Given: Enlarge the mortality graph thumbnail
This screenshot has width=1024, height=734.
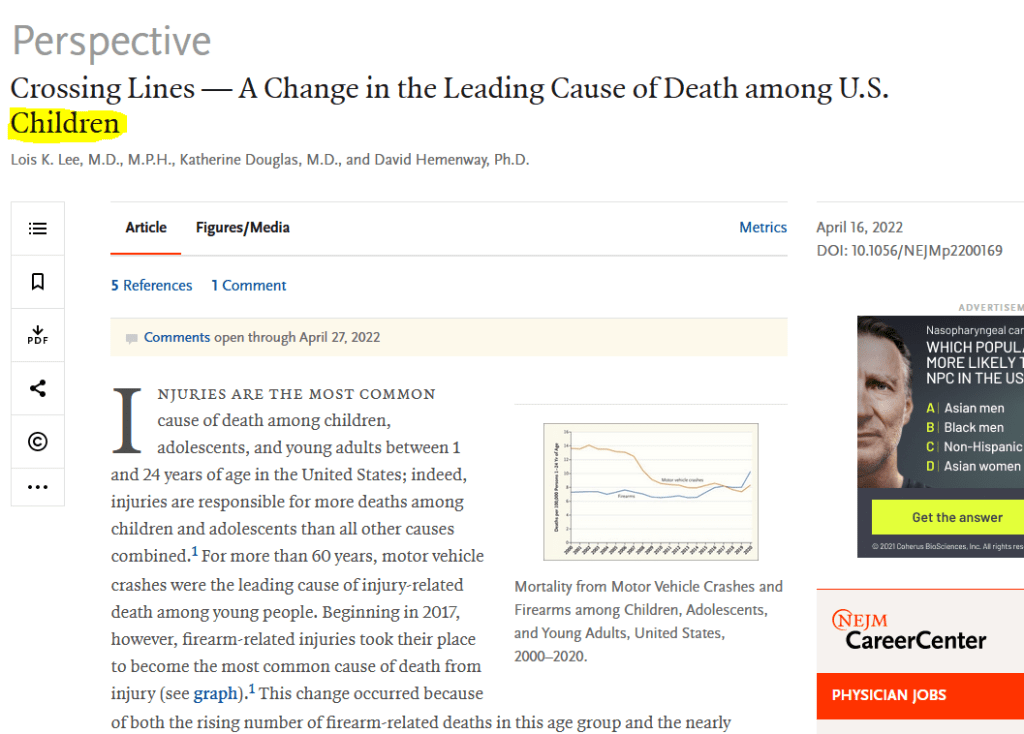Looking at the screenshot, I should point(650,491).
